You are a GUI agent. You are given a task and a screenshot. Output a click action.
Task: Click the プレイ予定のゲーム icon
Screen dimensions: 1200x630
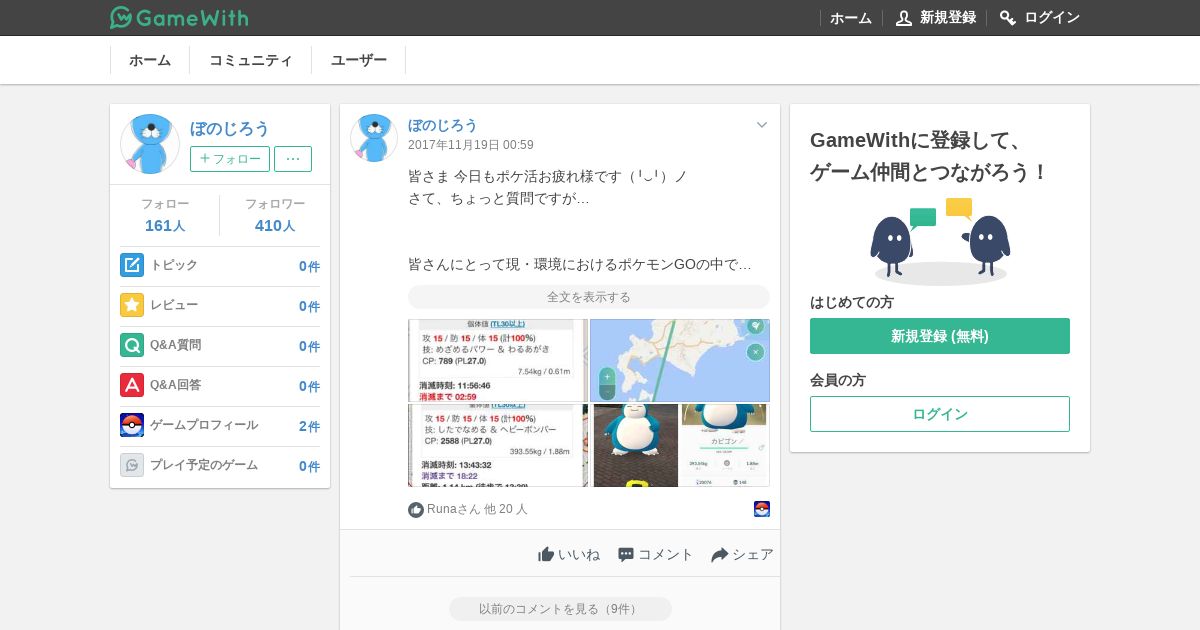pyautogui.click(x=132, y=465)
